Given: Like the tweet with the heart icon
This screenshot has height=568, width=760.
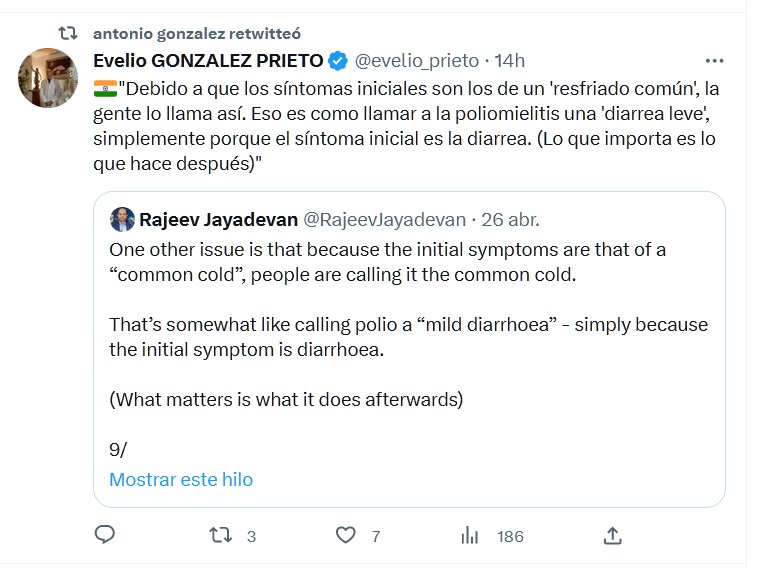Looking at the screenshot, I should (345, 535).
